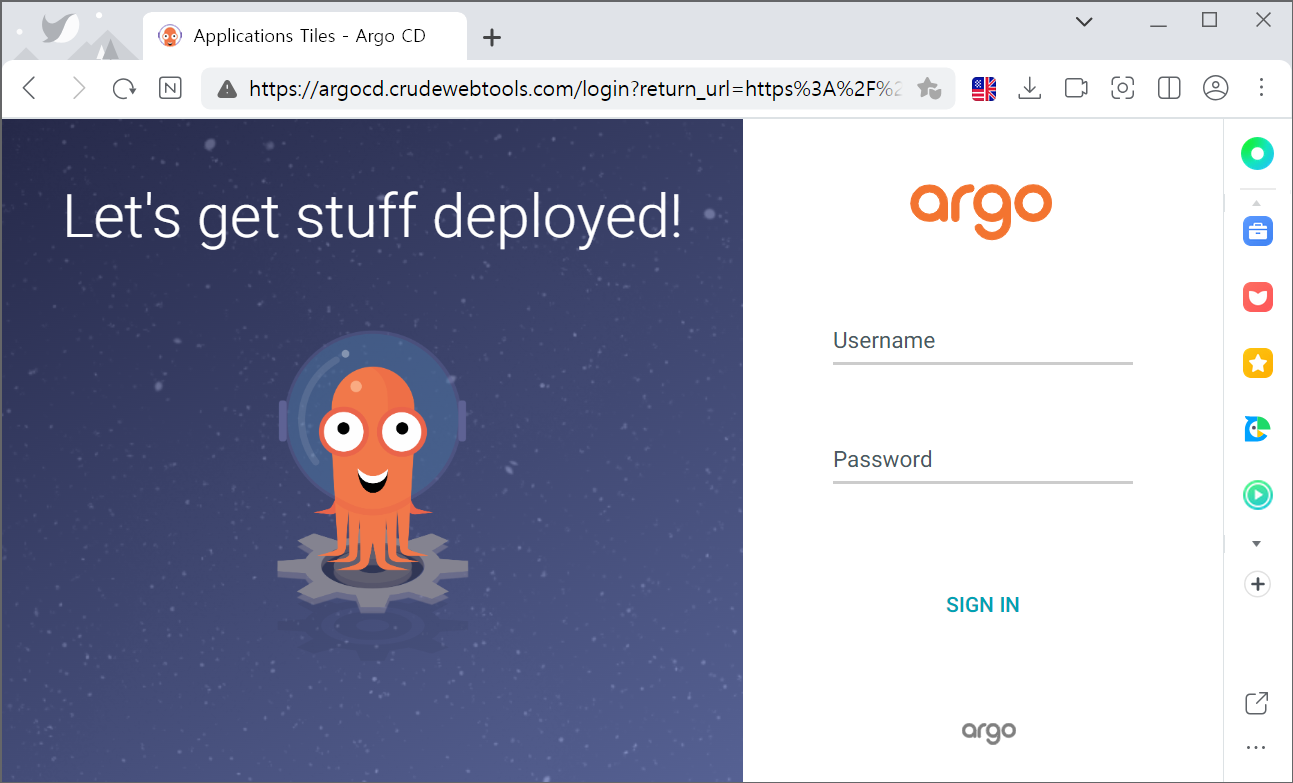Click the SIGN IN button
Screen dimensions: 1293x783
(983, 605)
